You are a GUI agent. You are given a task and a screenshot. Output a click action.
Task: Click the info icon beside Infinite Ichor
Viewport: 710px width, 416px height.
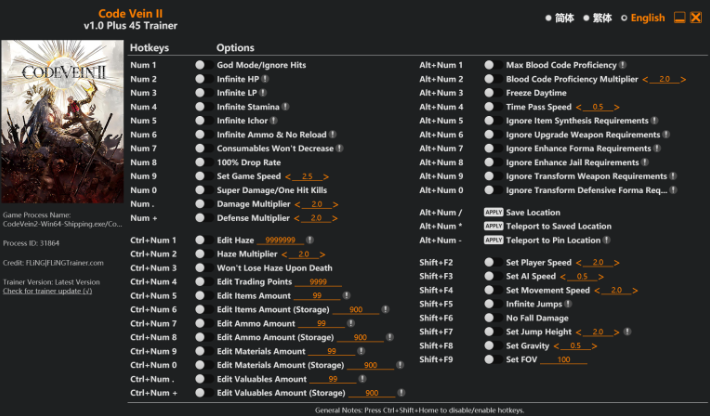click(273, 120)
